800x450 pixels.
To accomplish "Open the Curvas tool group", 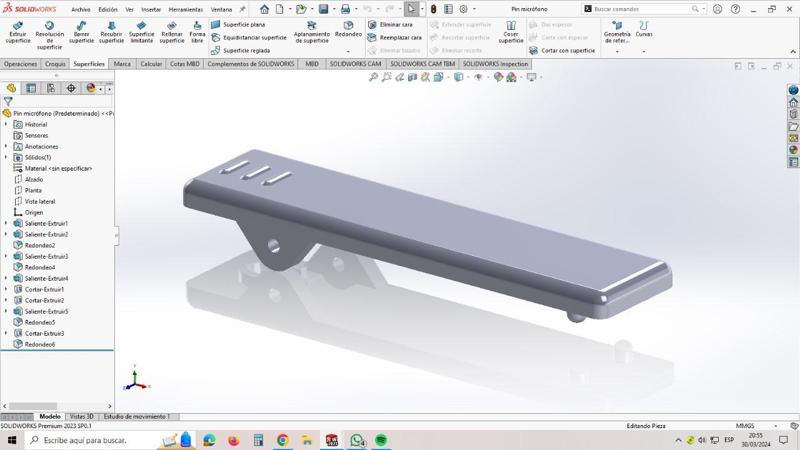I will pos(644,29).
